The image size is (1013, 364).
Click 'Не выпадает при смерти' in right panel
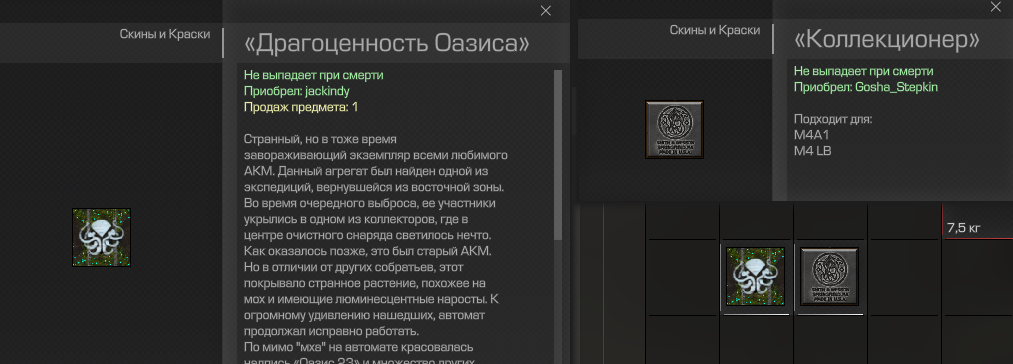(863, 71)
